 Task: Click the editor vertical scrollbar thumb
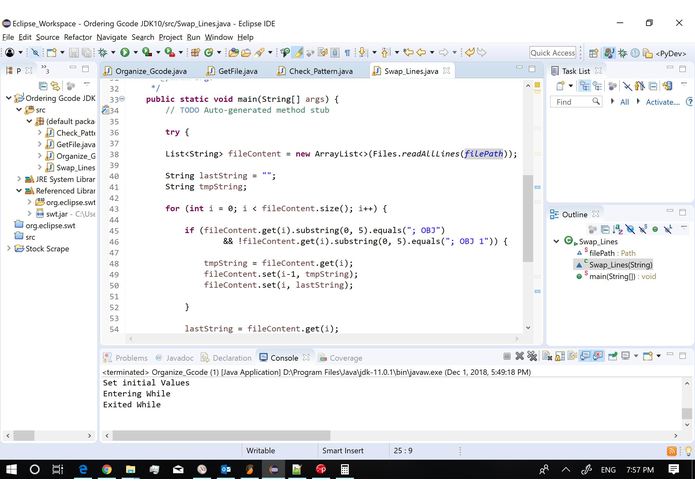pos(527,218)
